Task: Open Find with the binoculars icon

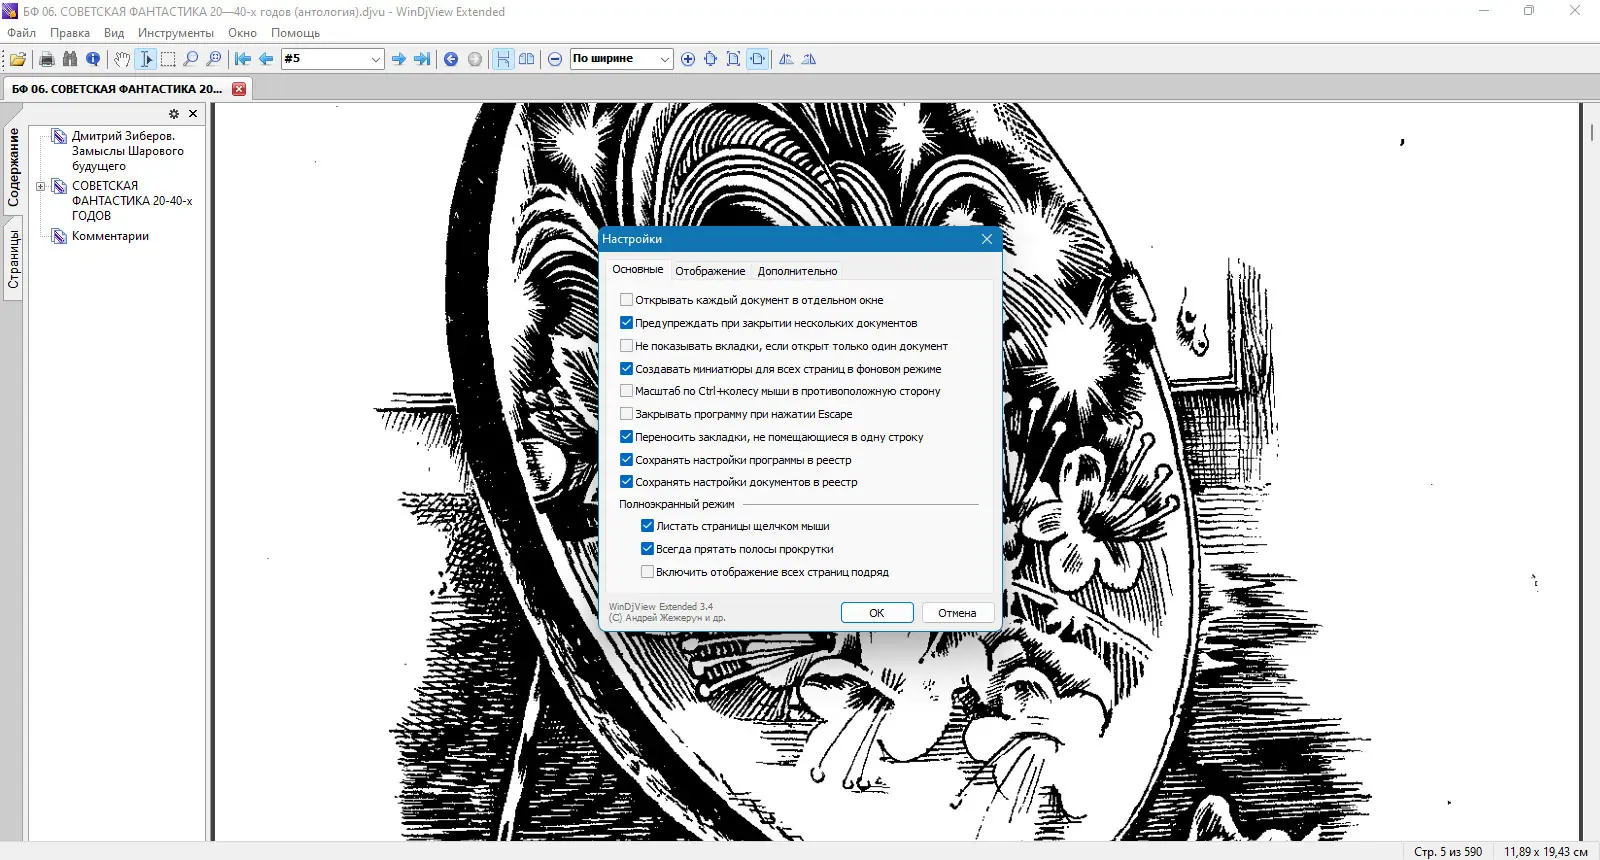Action: (69, 59)
